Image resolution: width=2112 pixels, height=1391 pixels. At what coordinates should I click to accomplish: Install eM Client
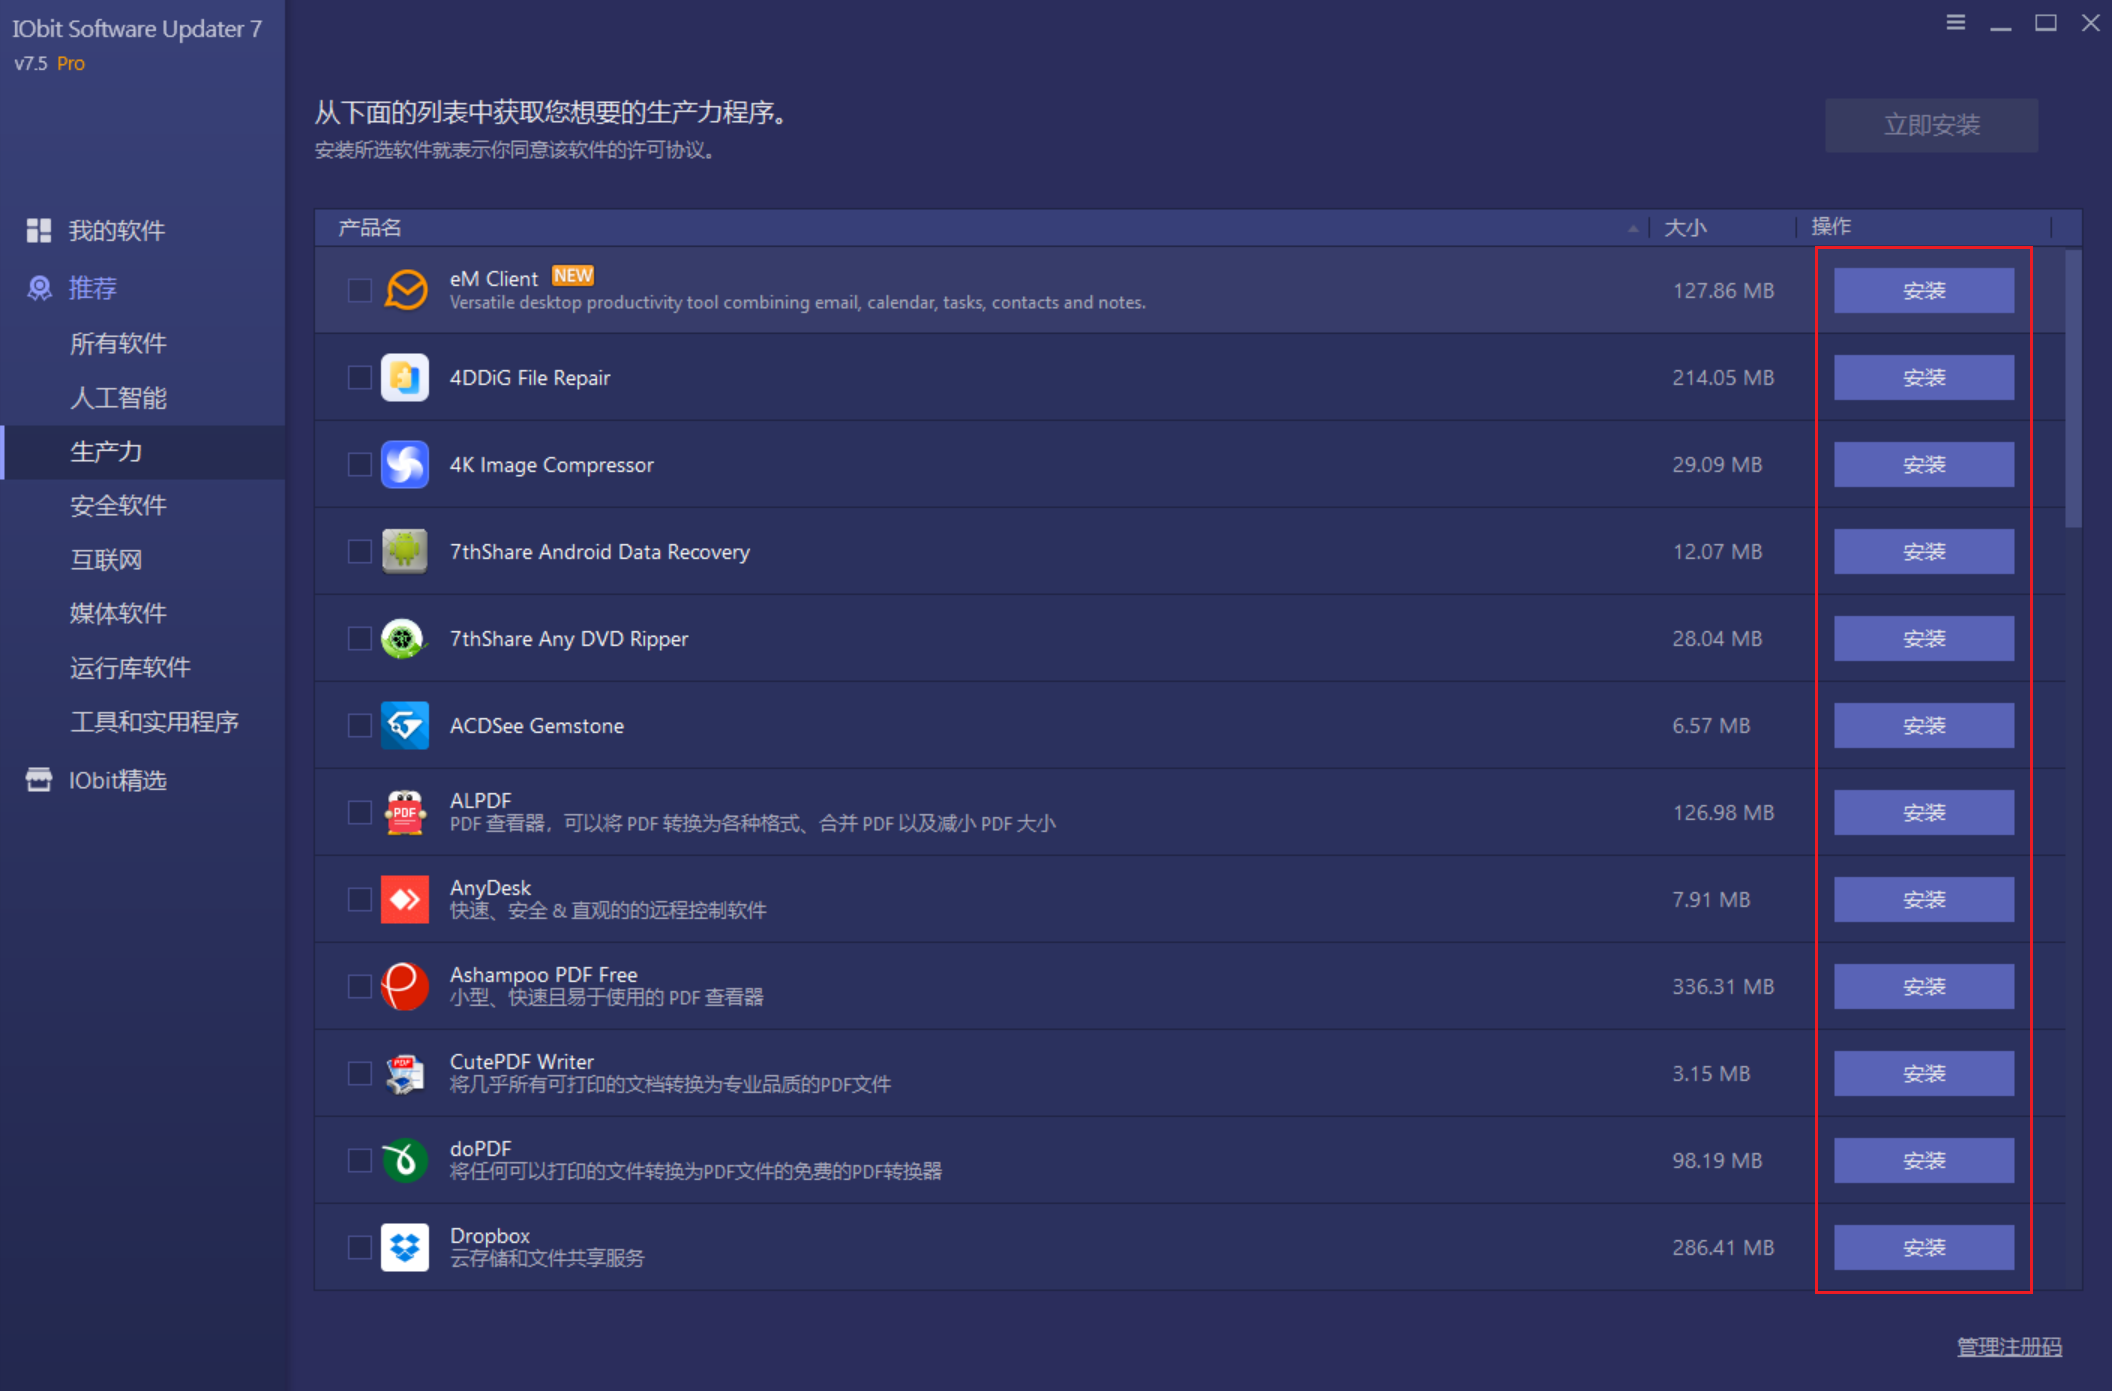(1923, 290)
